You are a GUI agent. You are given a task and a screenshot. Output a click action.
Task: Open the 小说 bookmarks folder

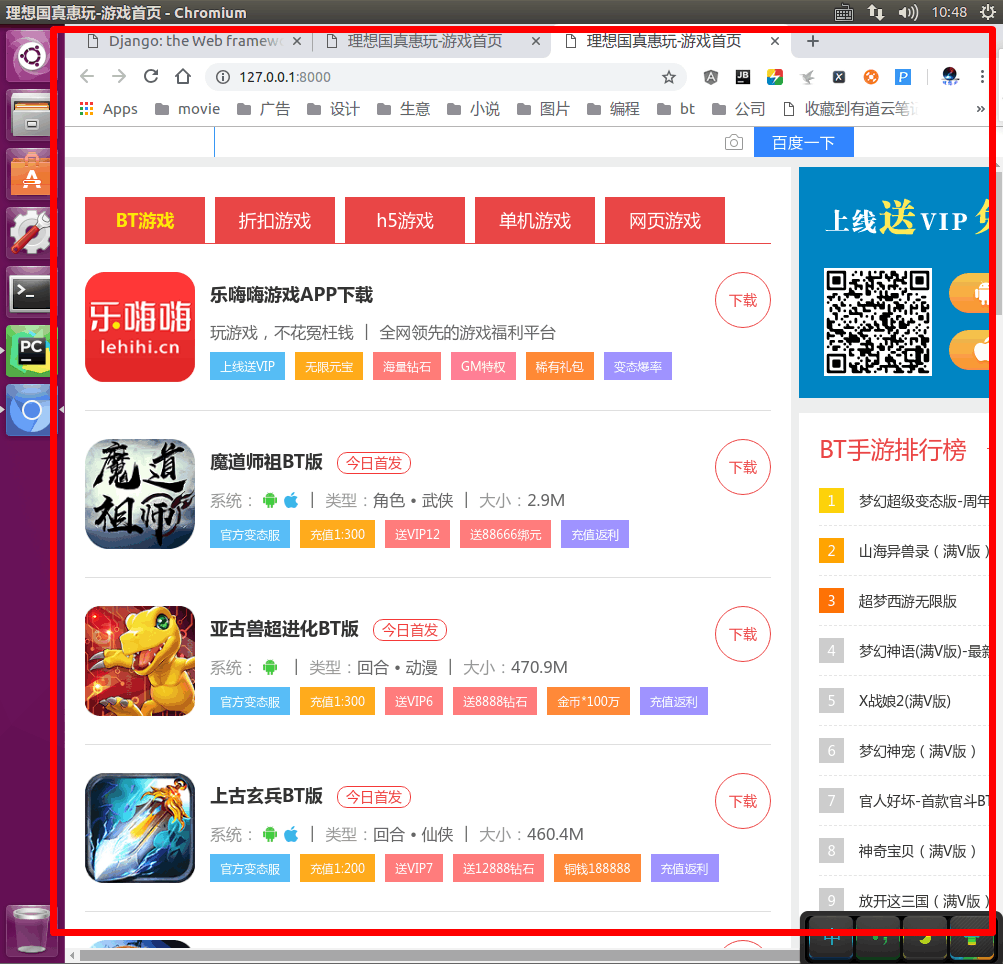(x=473, y=109)
